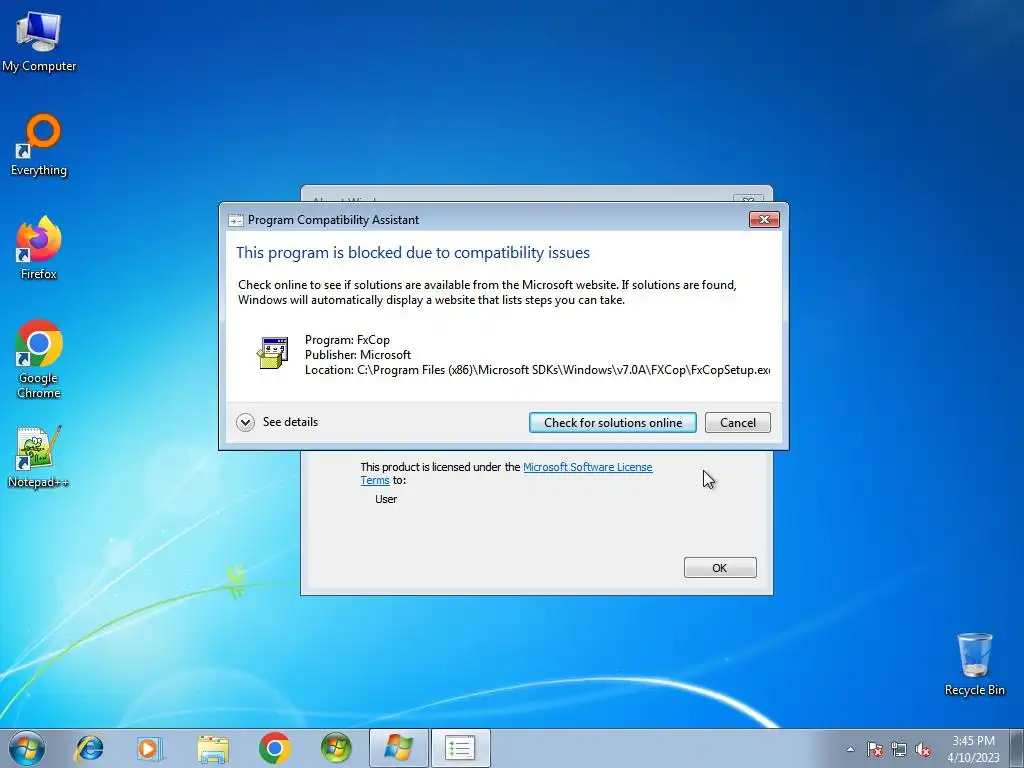Cancel the Program Compatibility Assistant dialog

coord(737,423)
